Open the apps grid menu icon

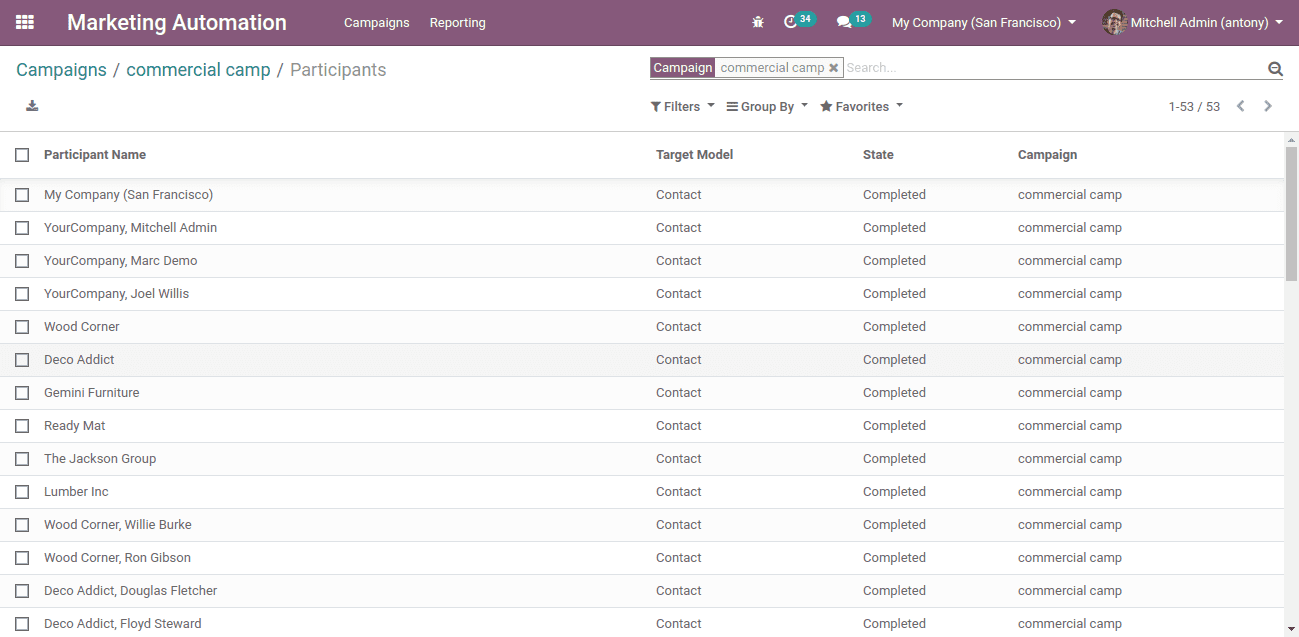25,22
